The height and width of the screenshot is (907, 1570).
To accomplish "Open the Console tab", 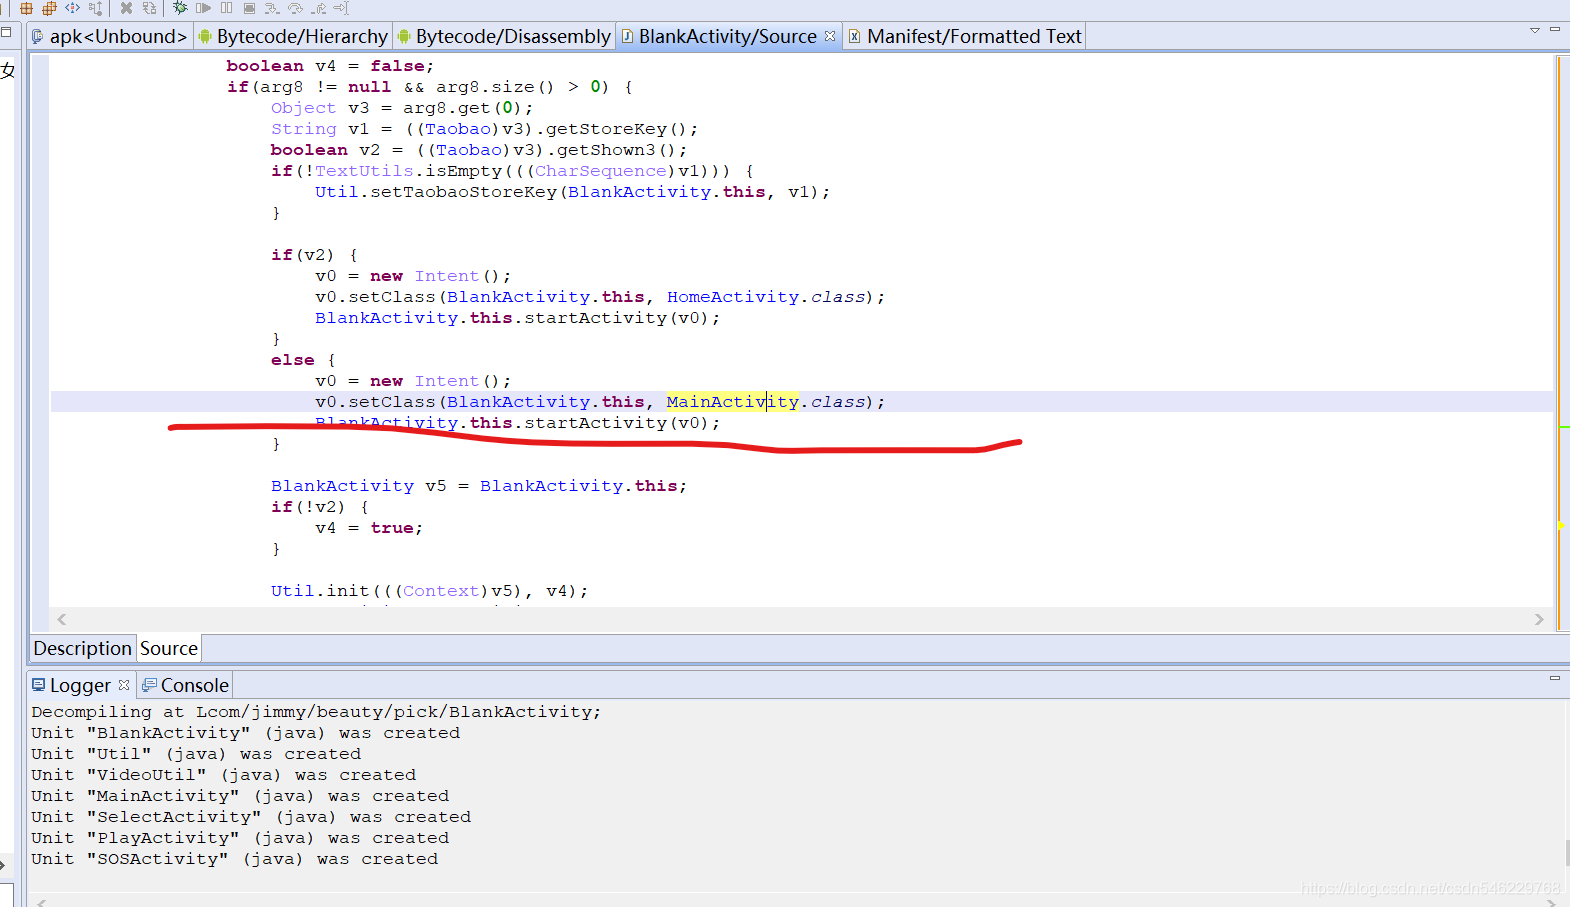I will pos(186,685).
